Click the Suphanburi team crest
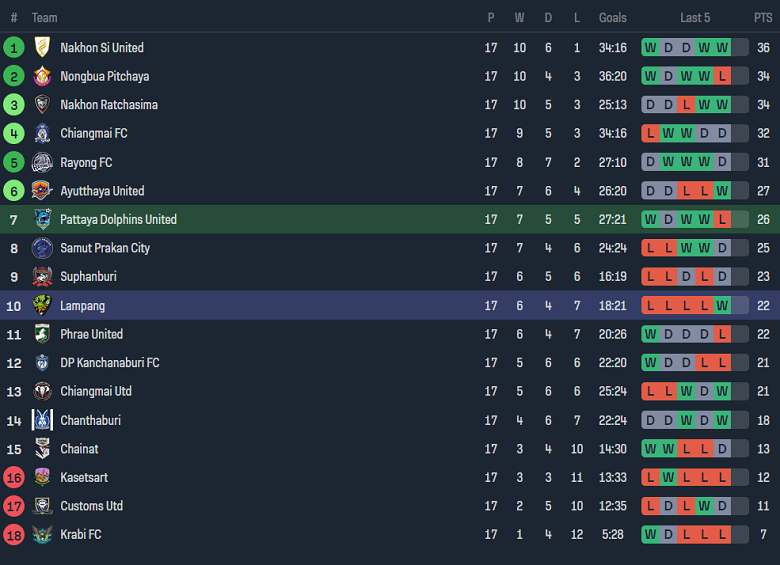Image resolution: width=780 pixels, height=565 pixels. (42, 277)
